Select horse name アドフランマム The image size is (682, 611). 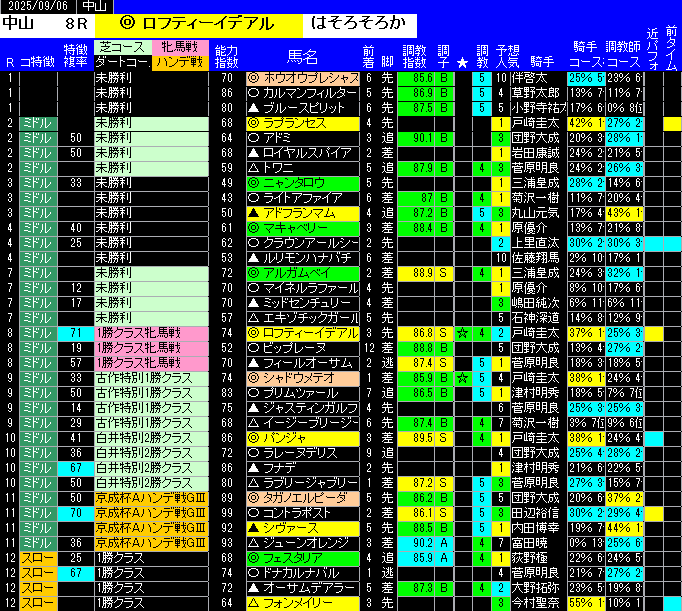click(303, 213)
